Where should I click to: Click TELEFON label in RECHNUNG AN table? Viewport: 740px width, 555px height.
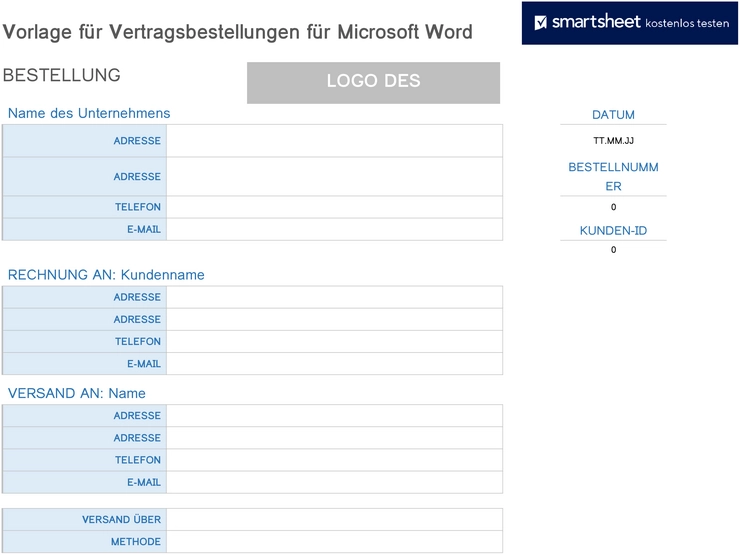click(x=138, y=342)
